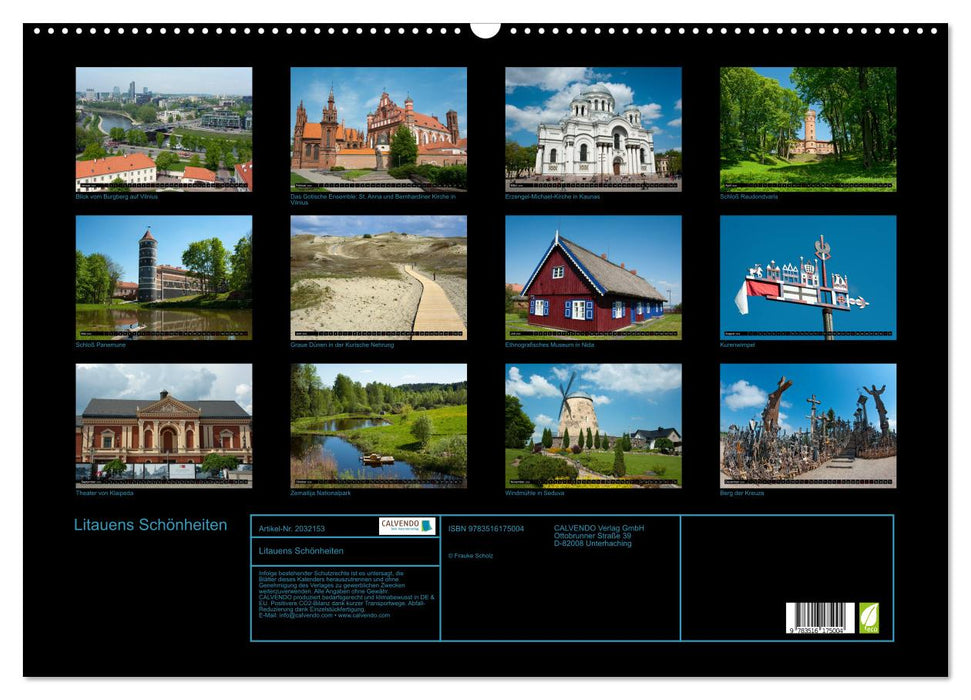Open the Windmühle in Seduva photo
971x700 pixels.
click(593, 425)
